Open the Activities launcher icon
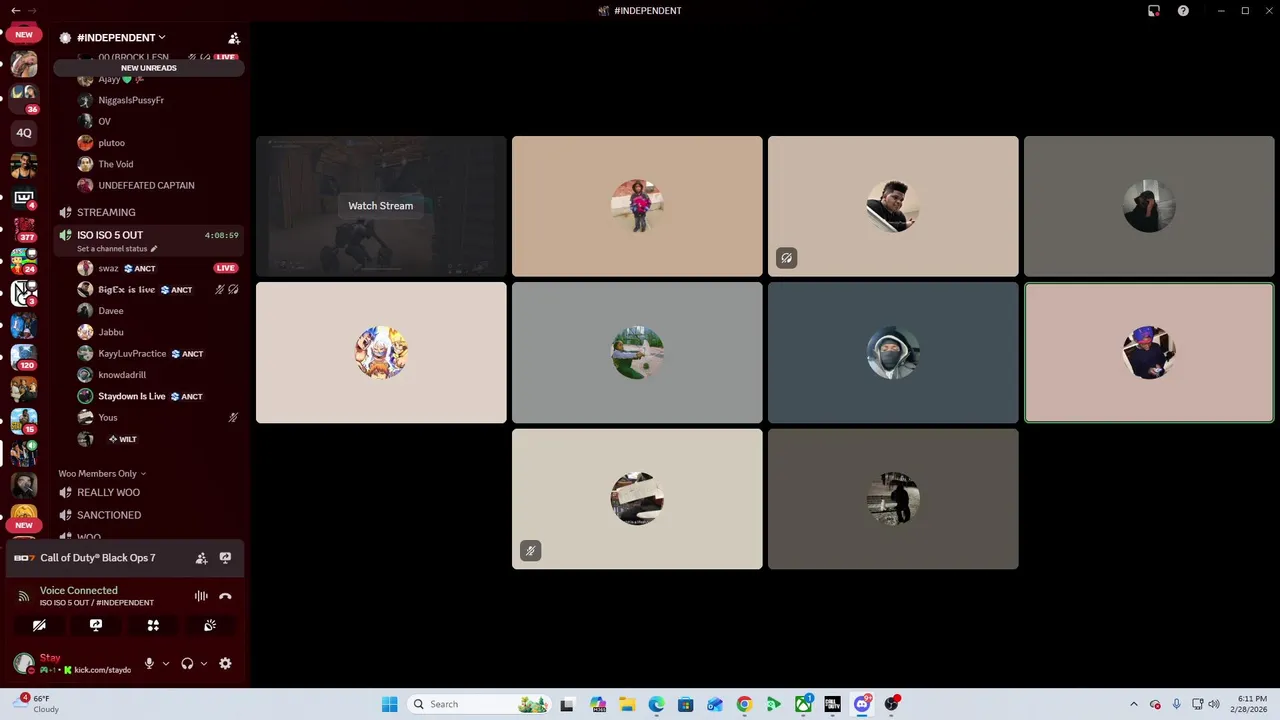The image size is (1280, 720). (x=153, y=625)
